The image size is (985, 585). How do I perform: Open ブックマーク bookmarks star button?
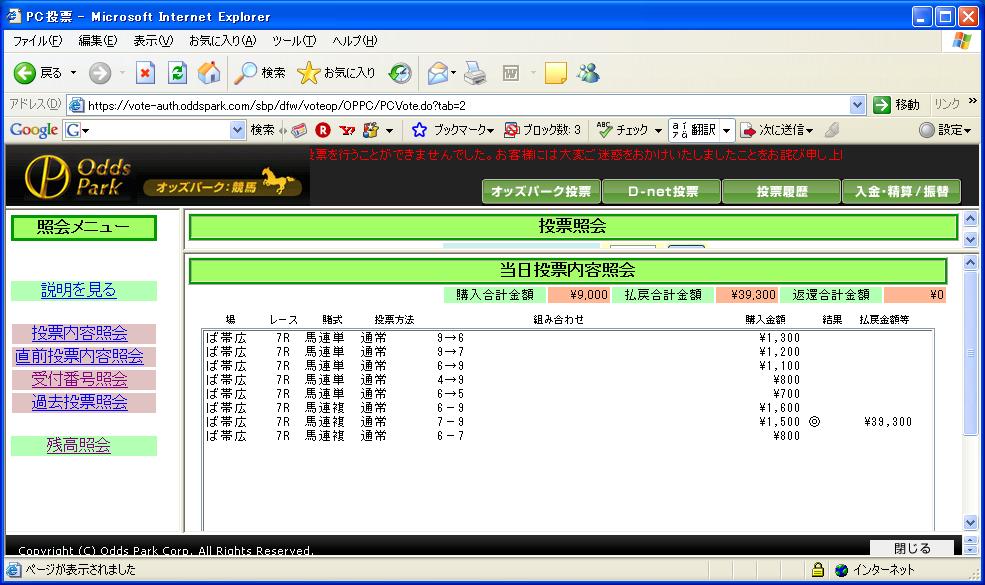[x=452, y=130]
